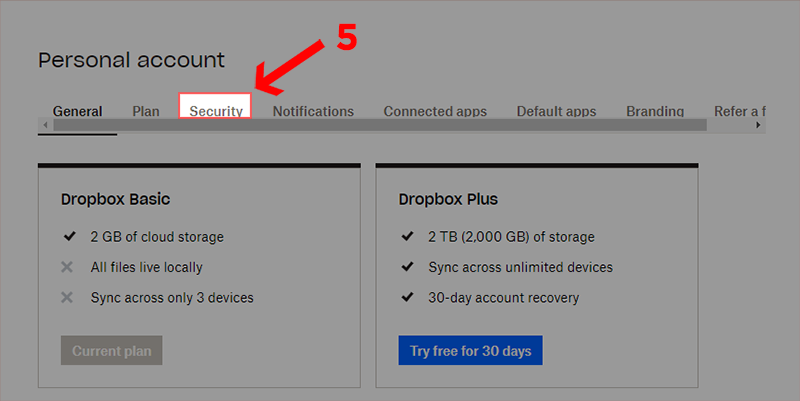Click the Current plan button
Viewport: 800px width, 401px height.
click(111, 351)
